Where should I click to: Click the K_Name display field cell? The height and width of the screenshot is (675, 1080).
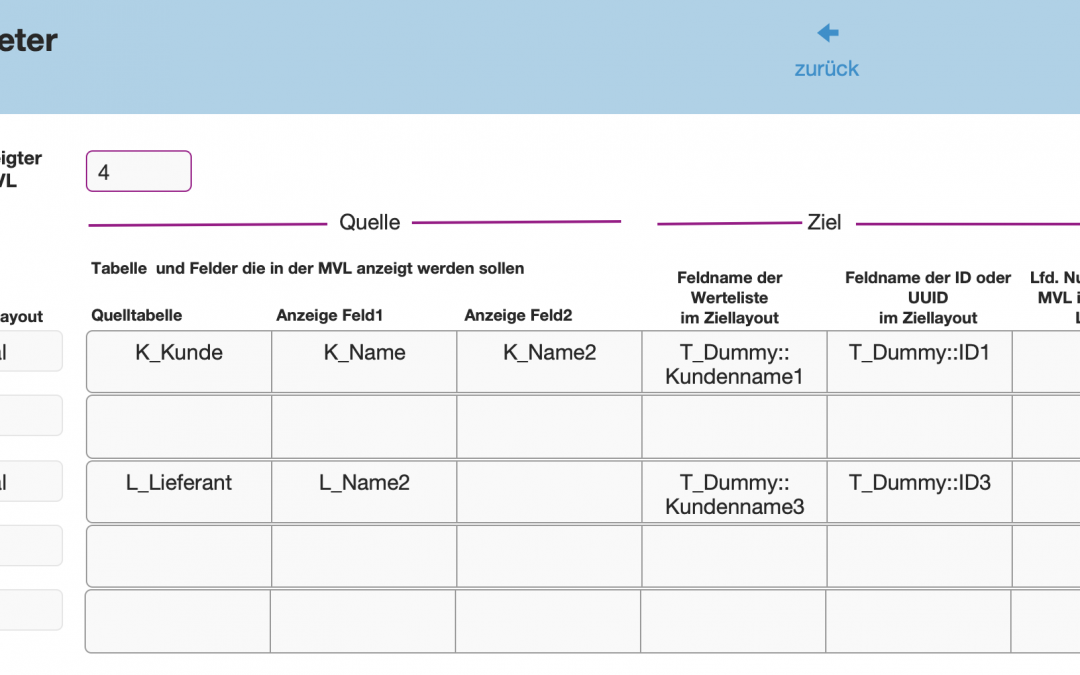pyautogui.click(x=364, y=362)
